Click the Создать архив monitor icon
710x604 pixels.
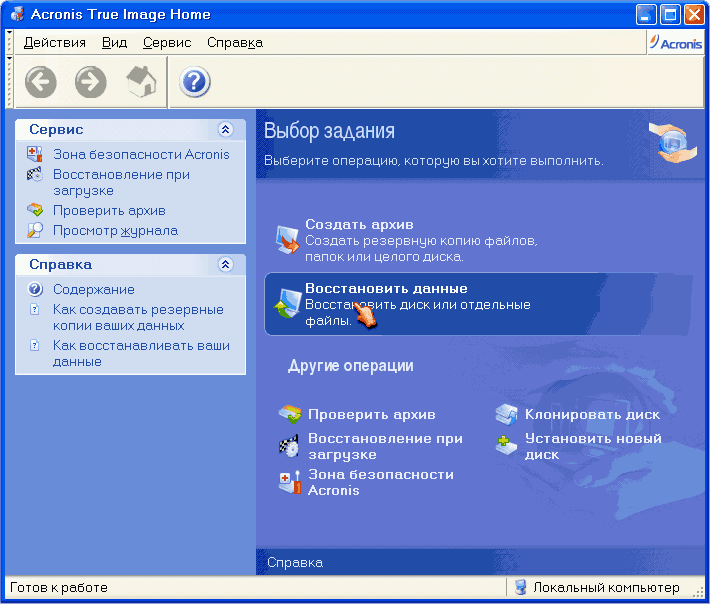288,240
